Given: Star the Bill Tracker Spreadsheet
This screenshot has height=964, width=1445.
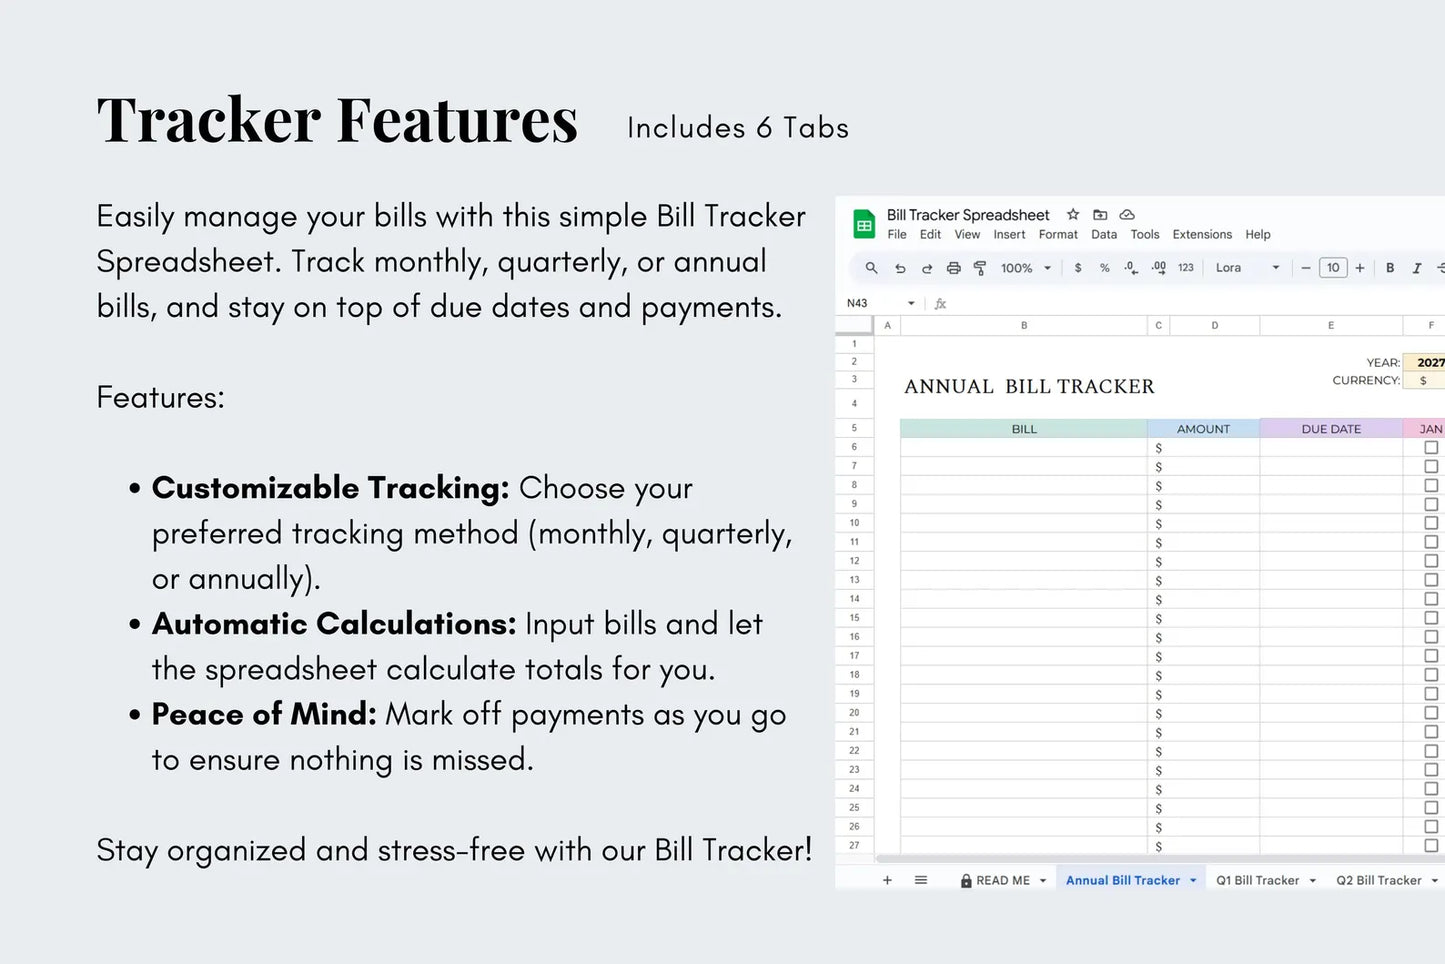Looking at the screenshot, I should [x=1072, y=214].
